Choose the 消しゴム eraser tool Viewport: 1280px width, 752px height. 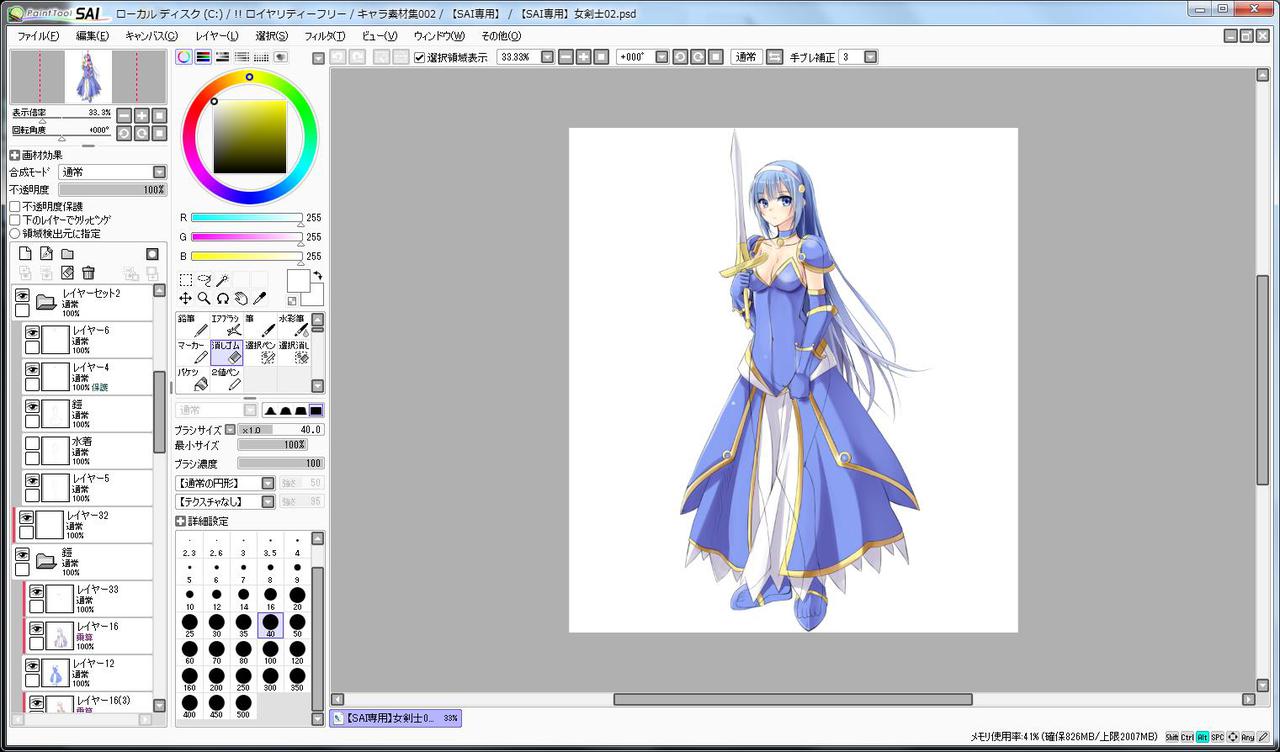227,352
